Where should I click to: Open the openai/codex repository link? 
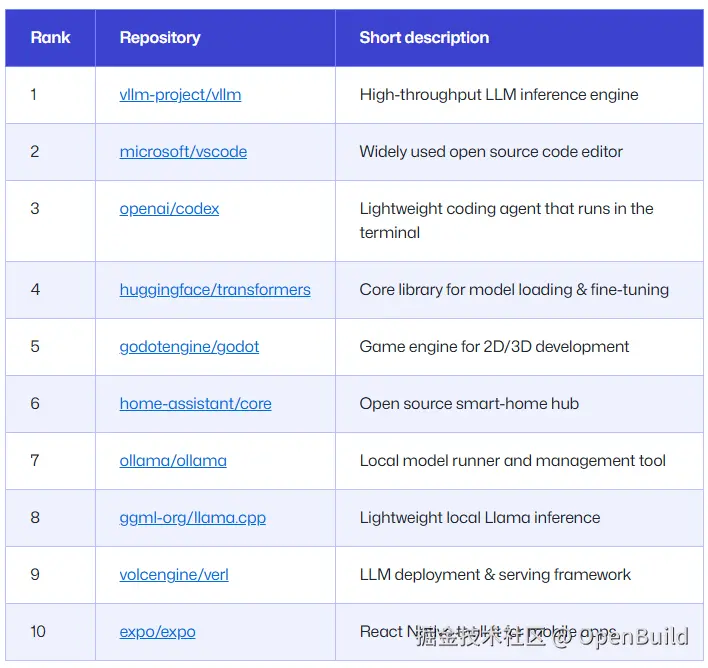[169, 209]
